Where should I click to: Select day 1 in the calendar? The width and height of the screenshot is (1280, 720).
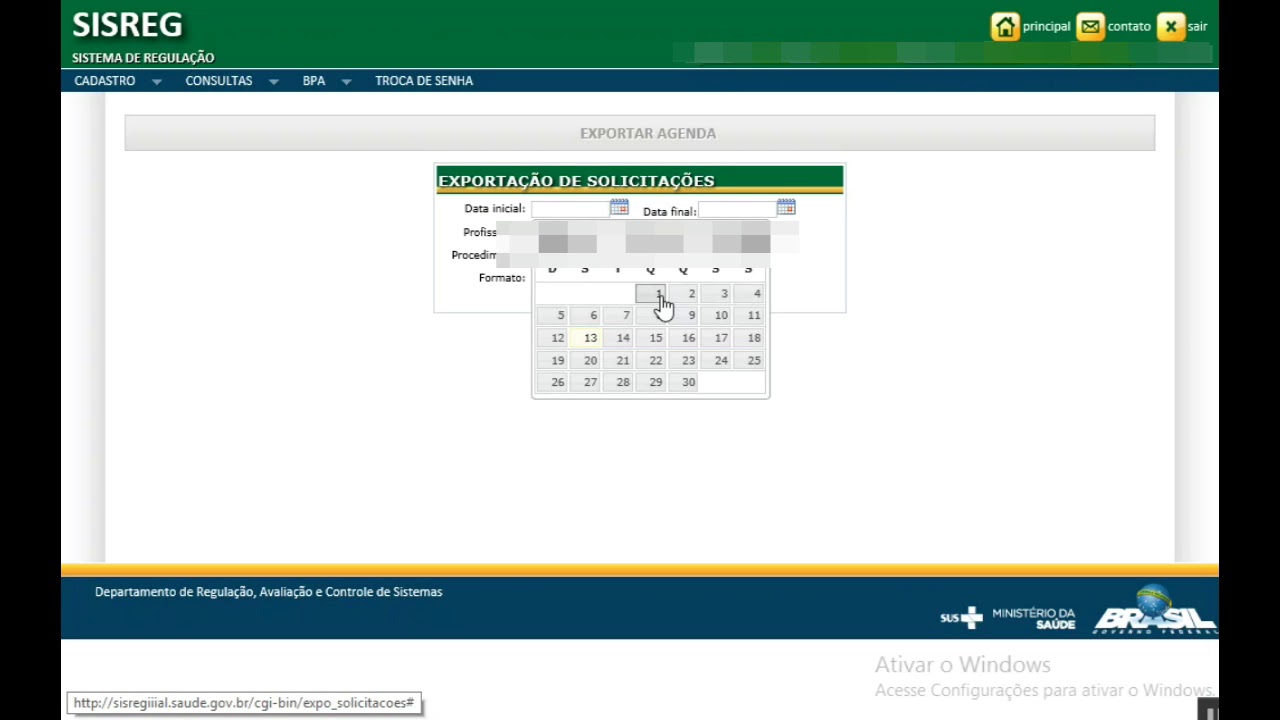point(650,293)
